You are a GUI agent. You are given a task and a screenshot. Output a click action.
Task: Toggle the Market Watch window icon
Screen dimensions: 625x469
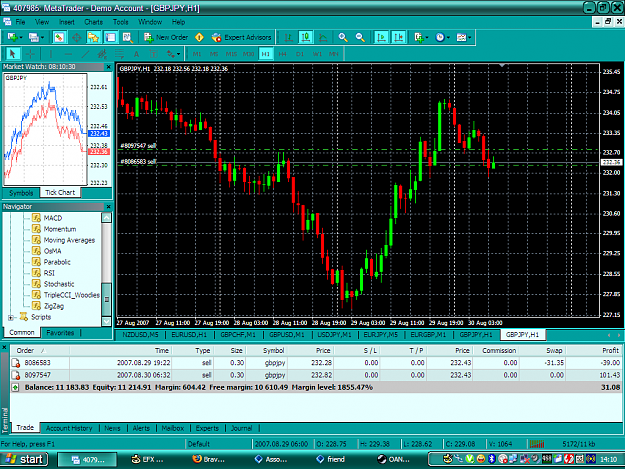[59, 37]
